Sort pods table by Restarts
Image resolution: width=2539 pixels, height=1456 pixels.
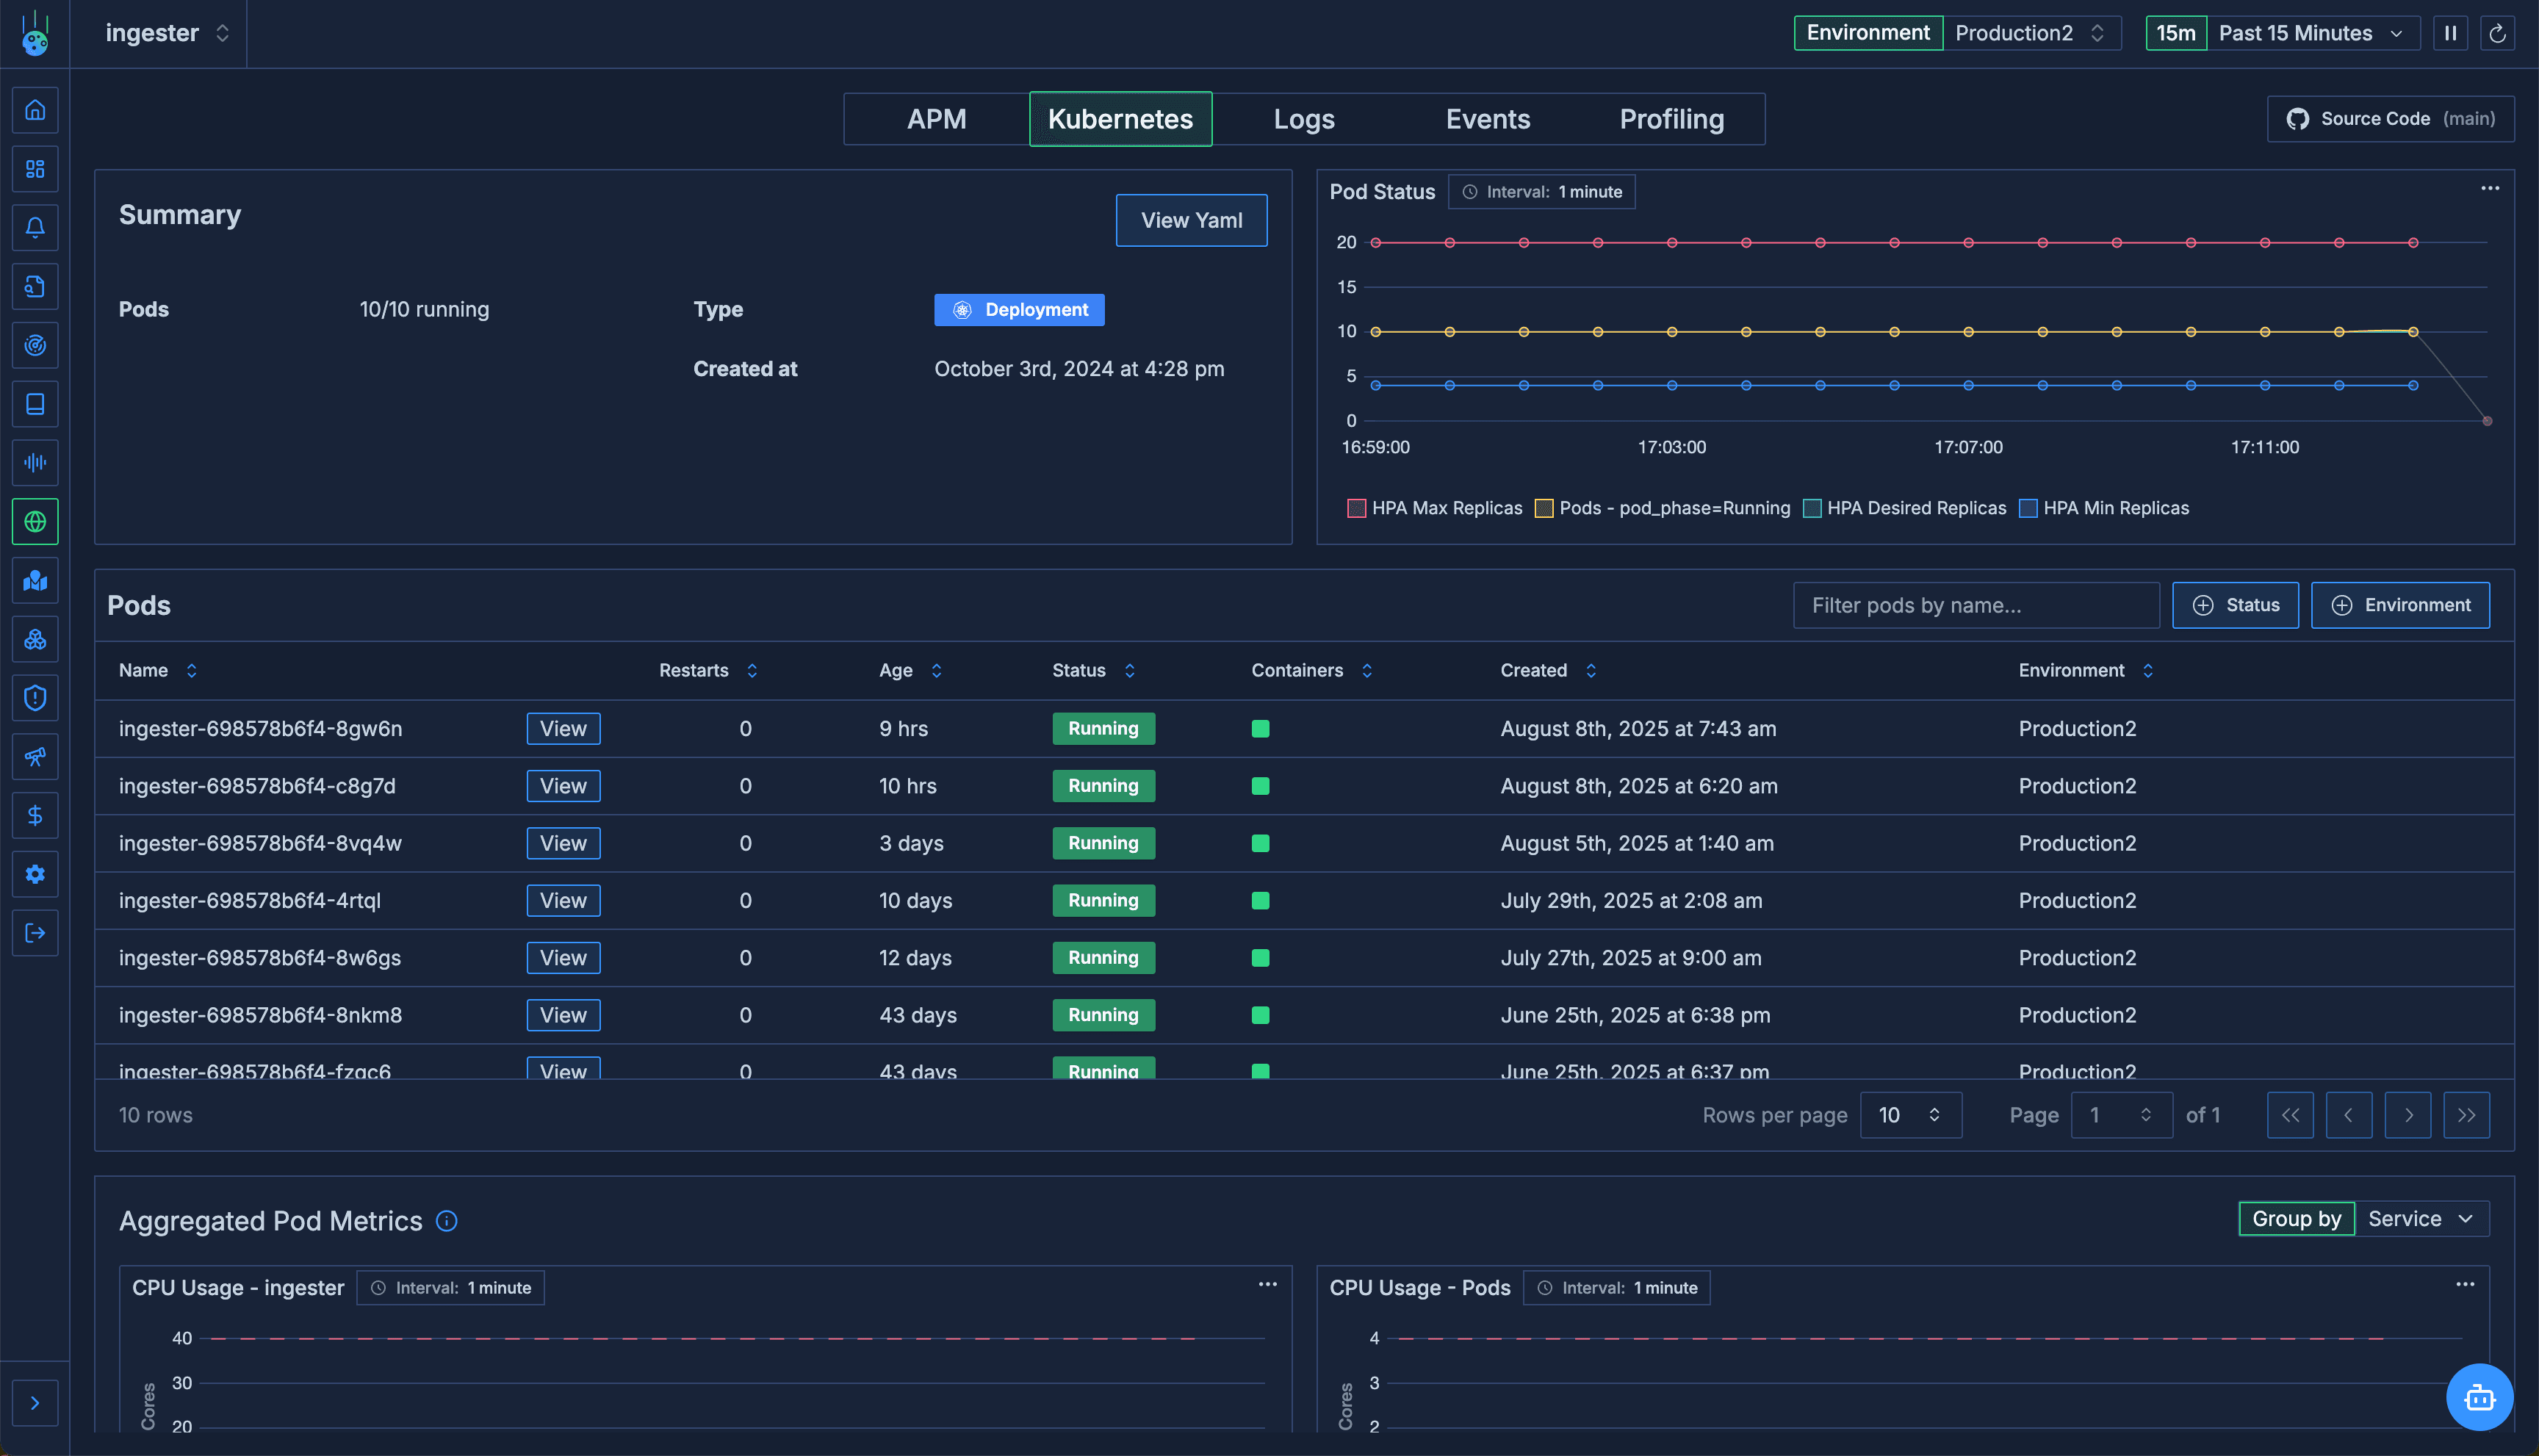point(708,670)
